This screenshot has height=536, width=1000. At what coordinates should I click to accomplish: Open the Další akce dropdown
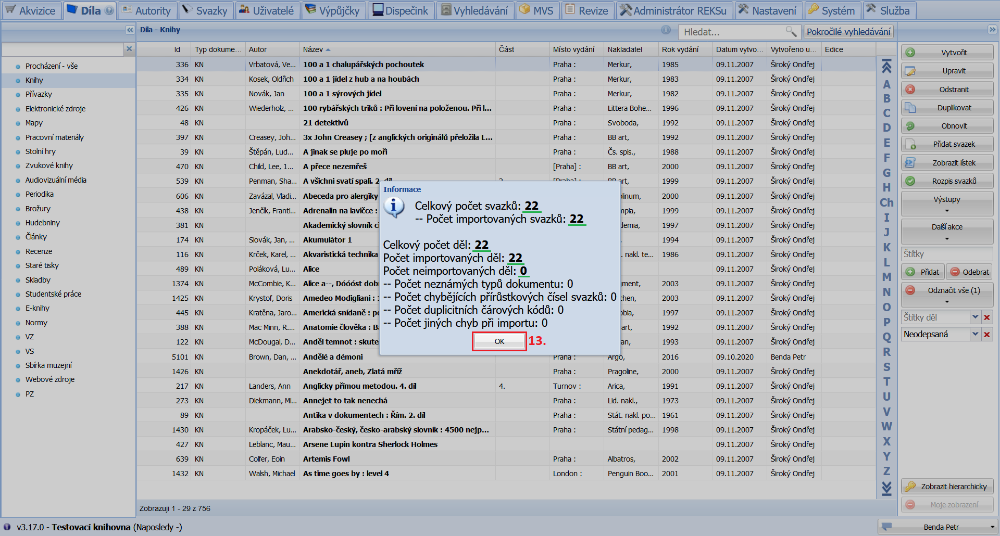(x=947, y=232)
